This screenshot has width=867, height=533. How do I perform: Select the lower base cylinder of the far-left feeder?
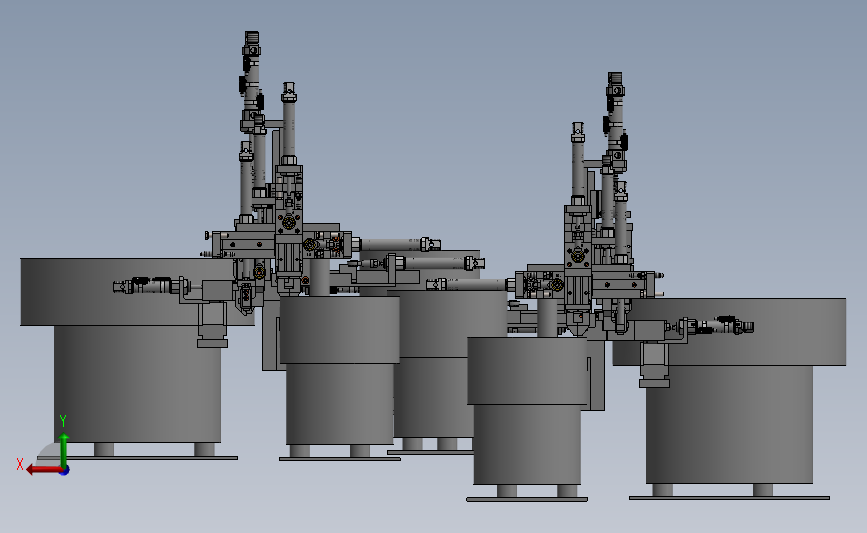[137, 384]
